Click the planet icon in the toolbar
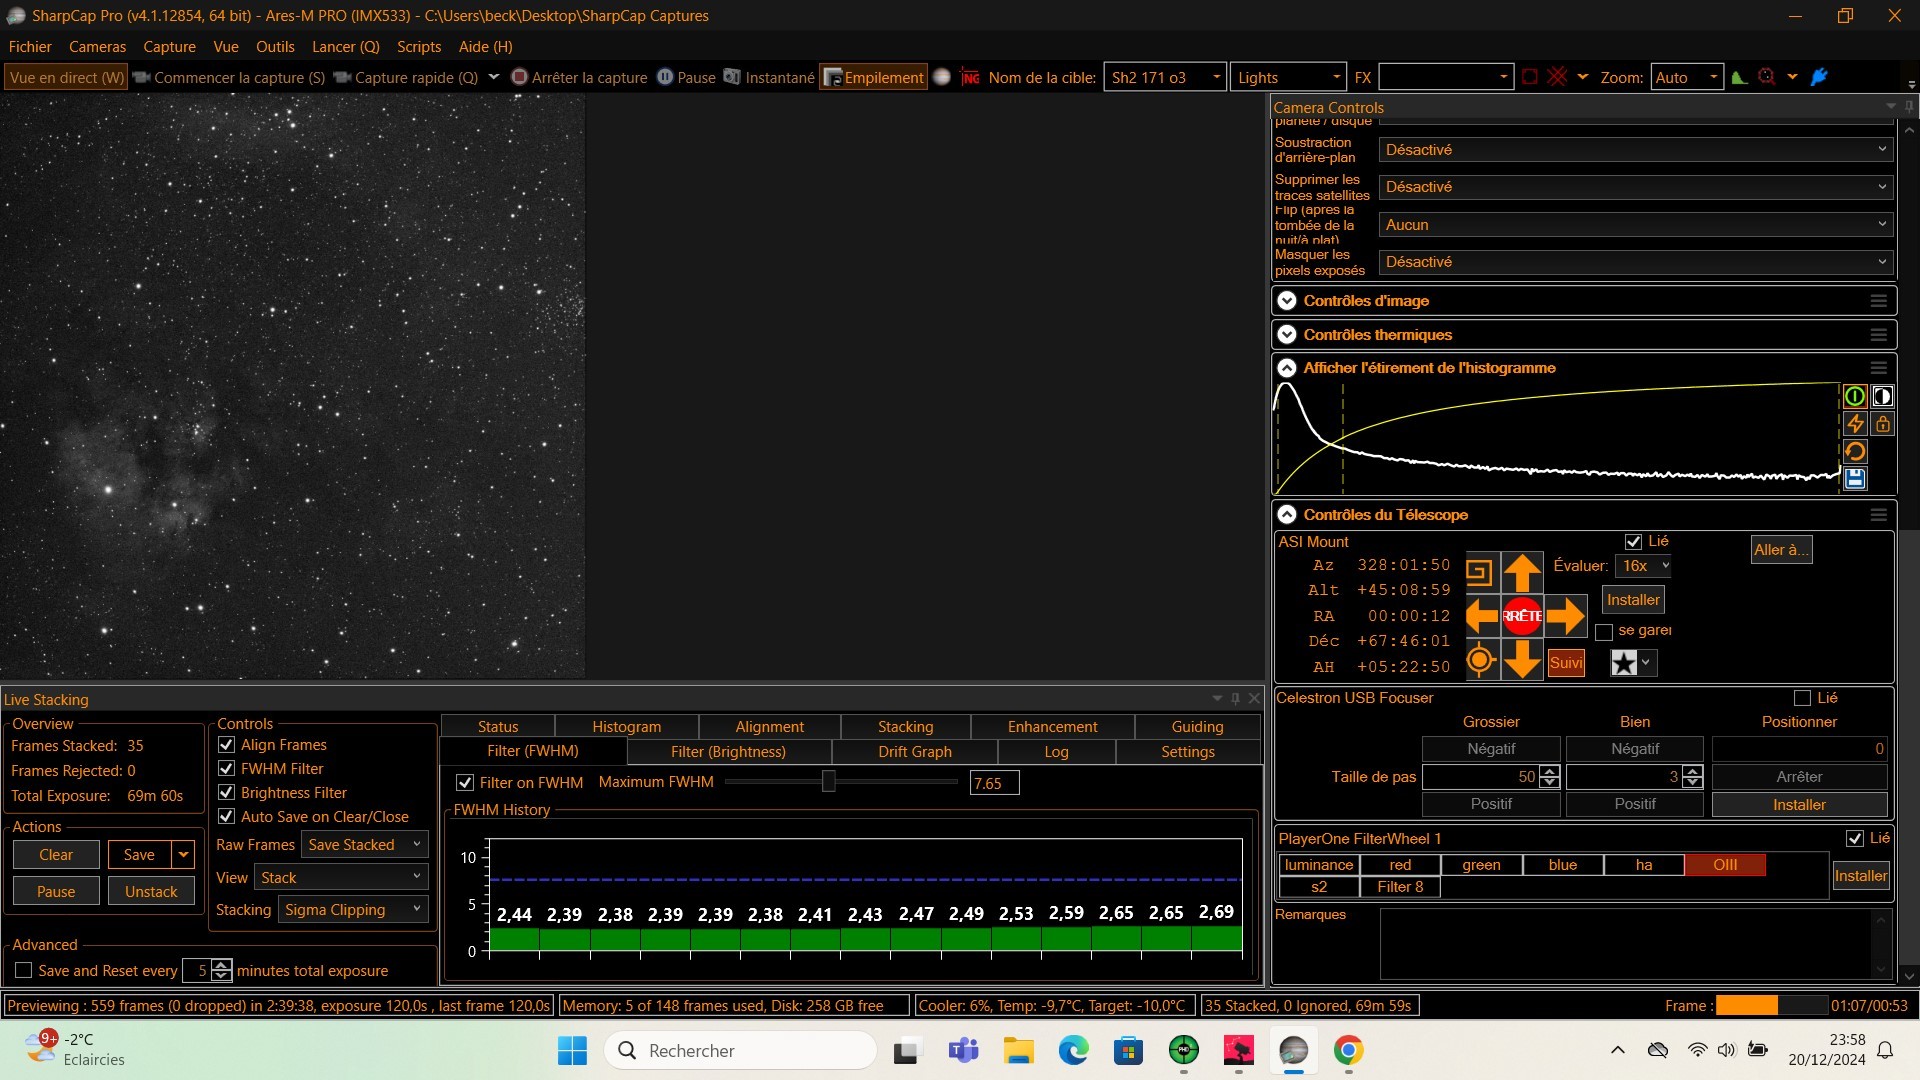Viewport: 1920px width, 1080px height. (x=942, y=77)
